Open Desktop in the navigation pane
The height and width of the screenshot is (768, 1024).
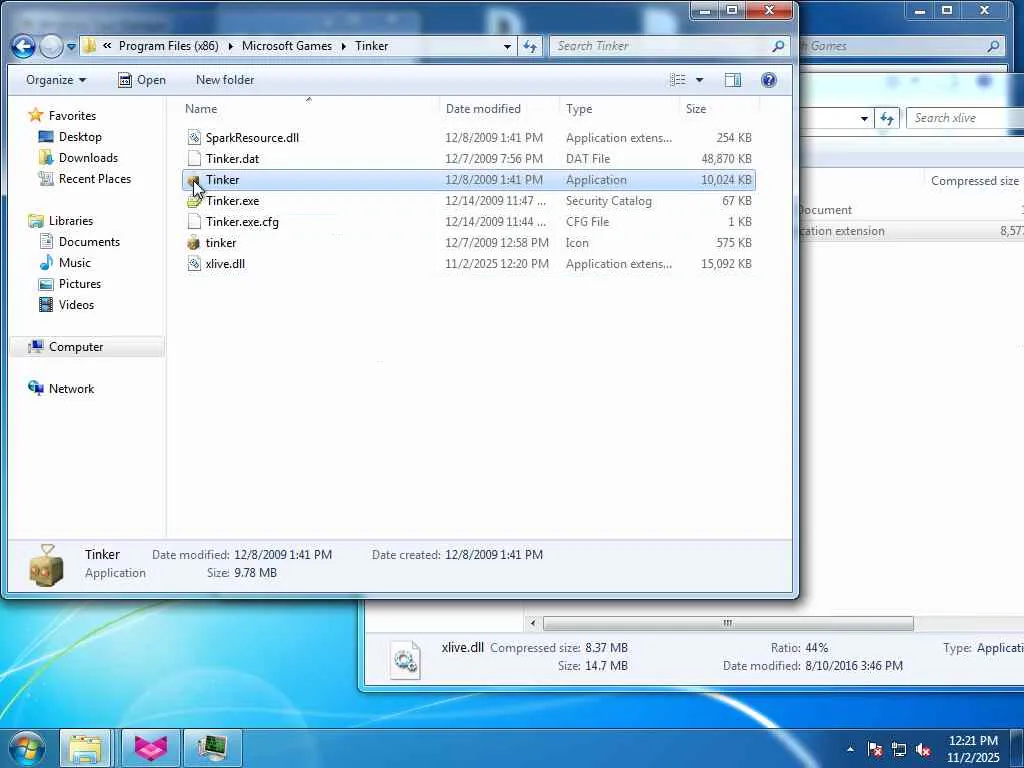[80, 136]
